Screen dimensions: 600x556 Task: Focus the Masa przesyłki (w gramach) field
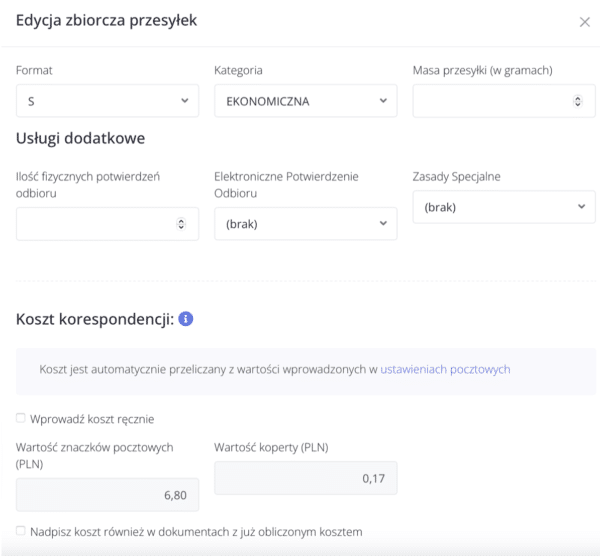490,101
